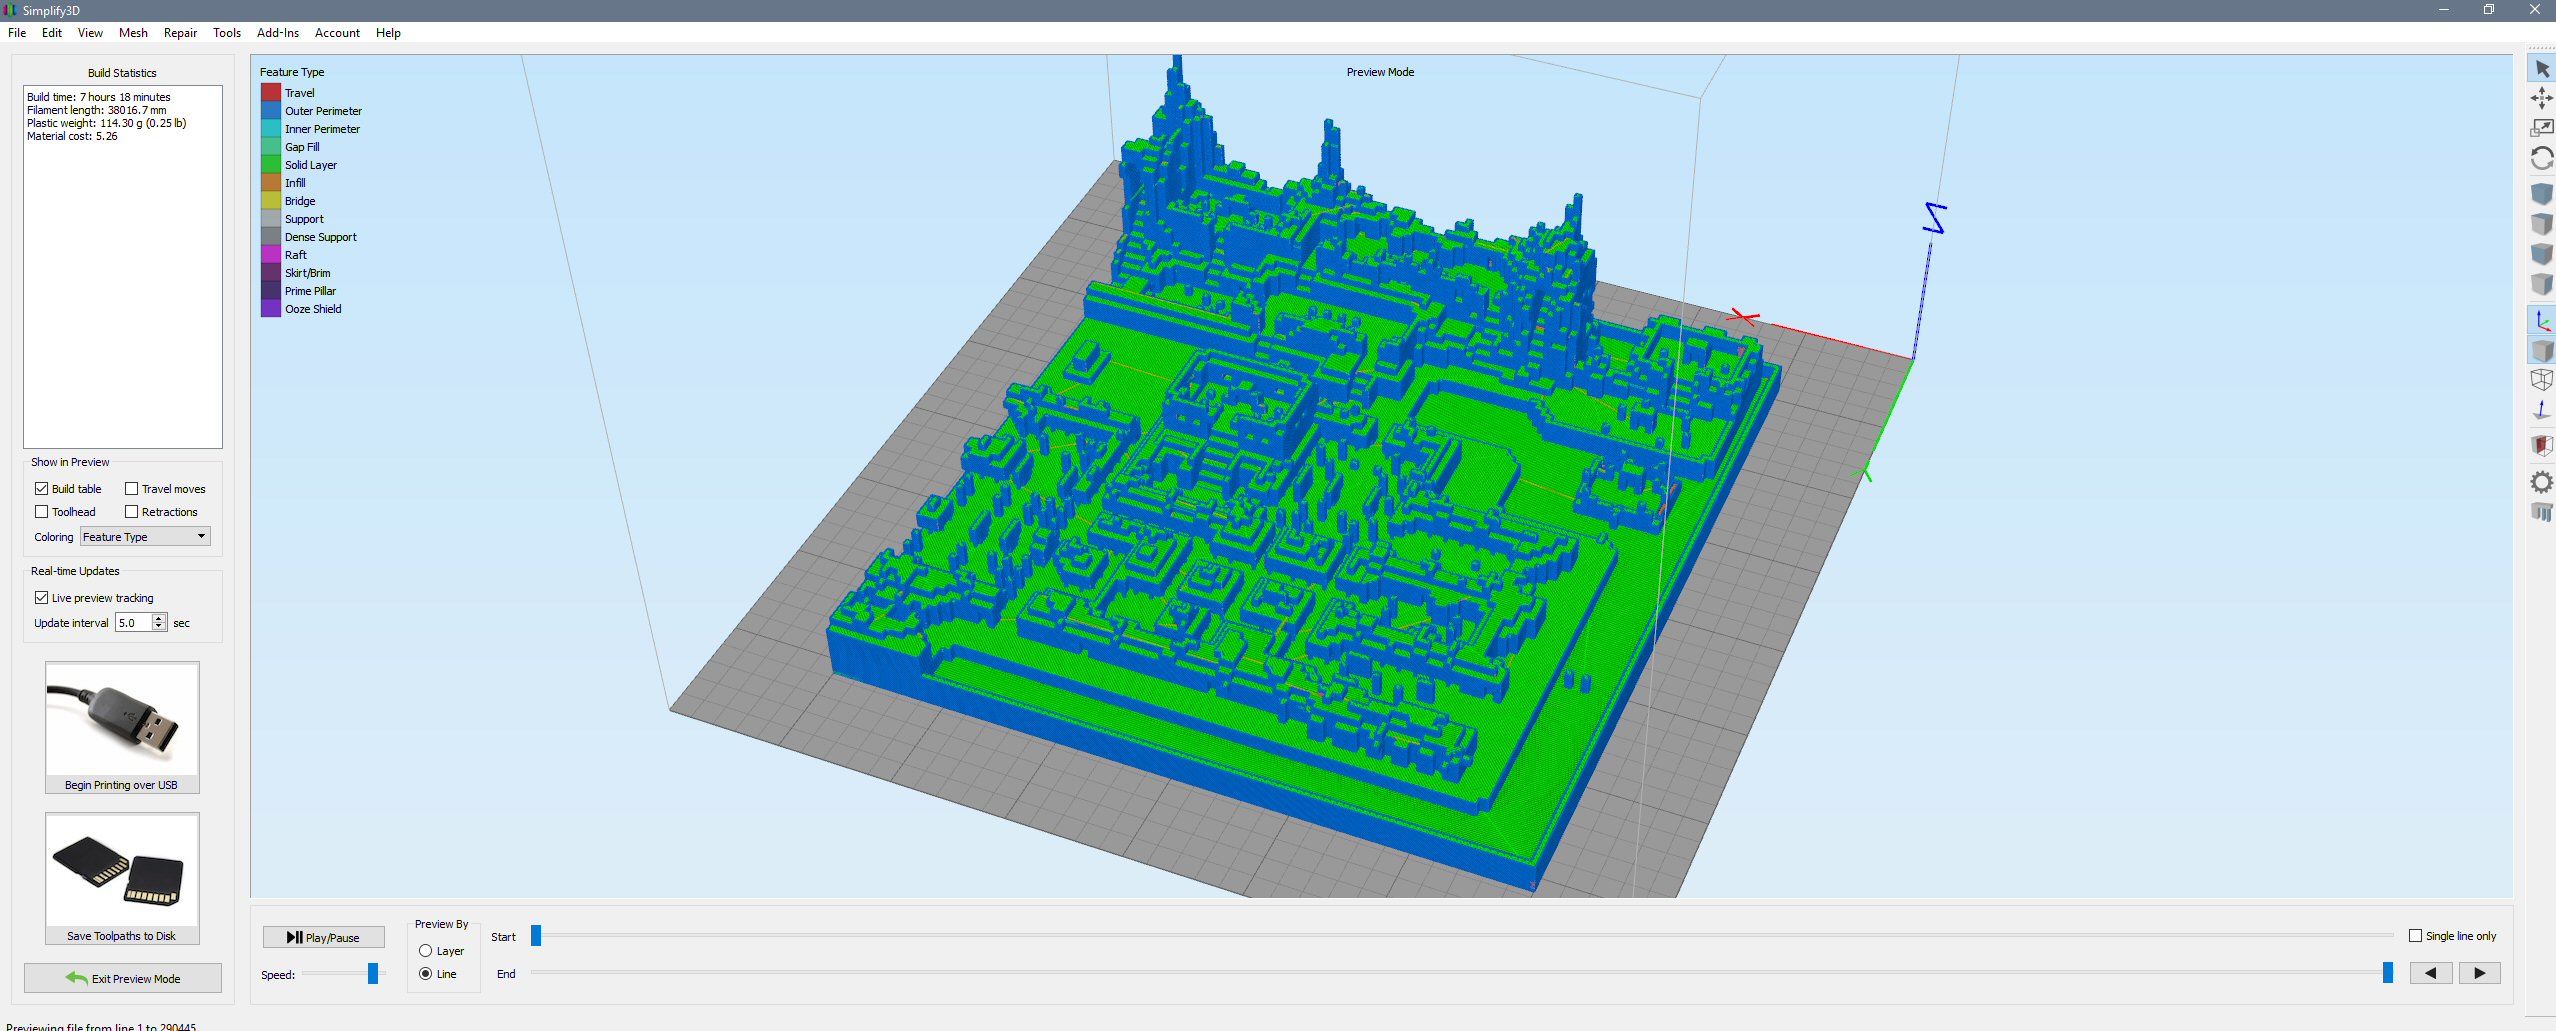Click the Speed slider handle

coord(373,974)
